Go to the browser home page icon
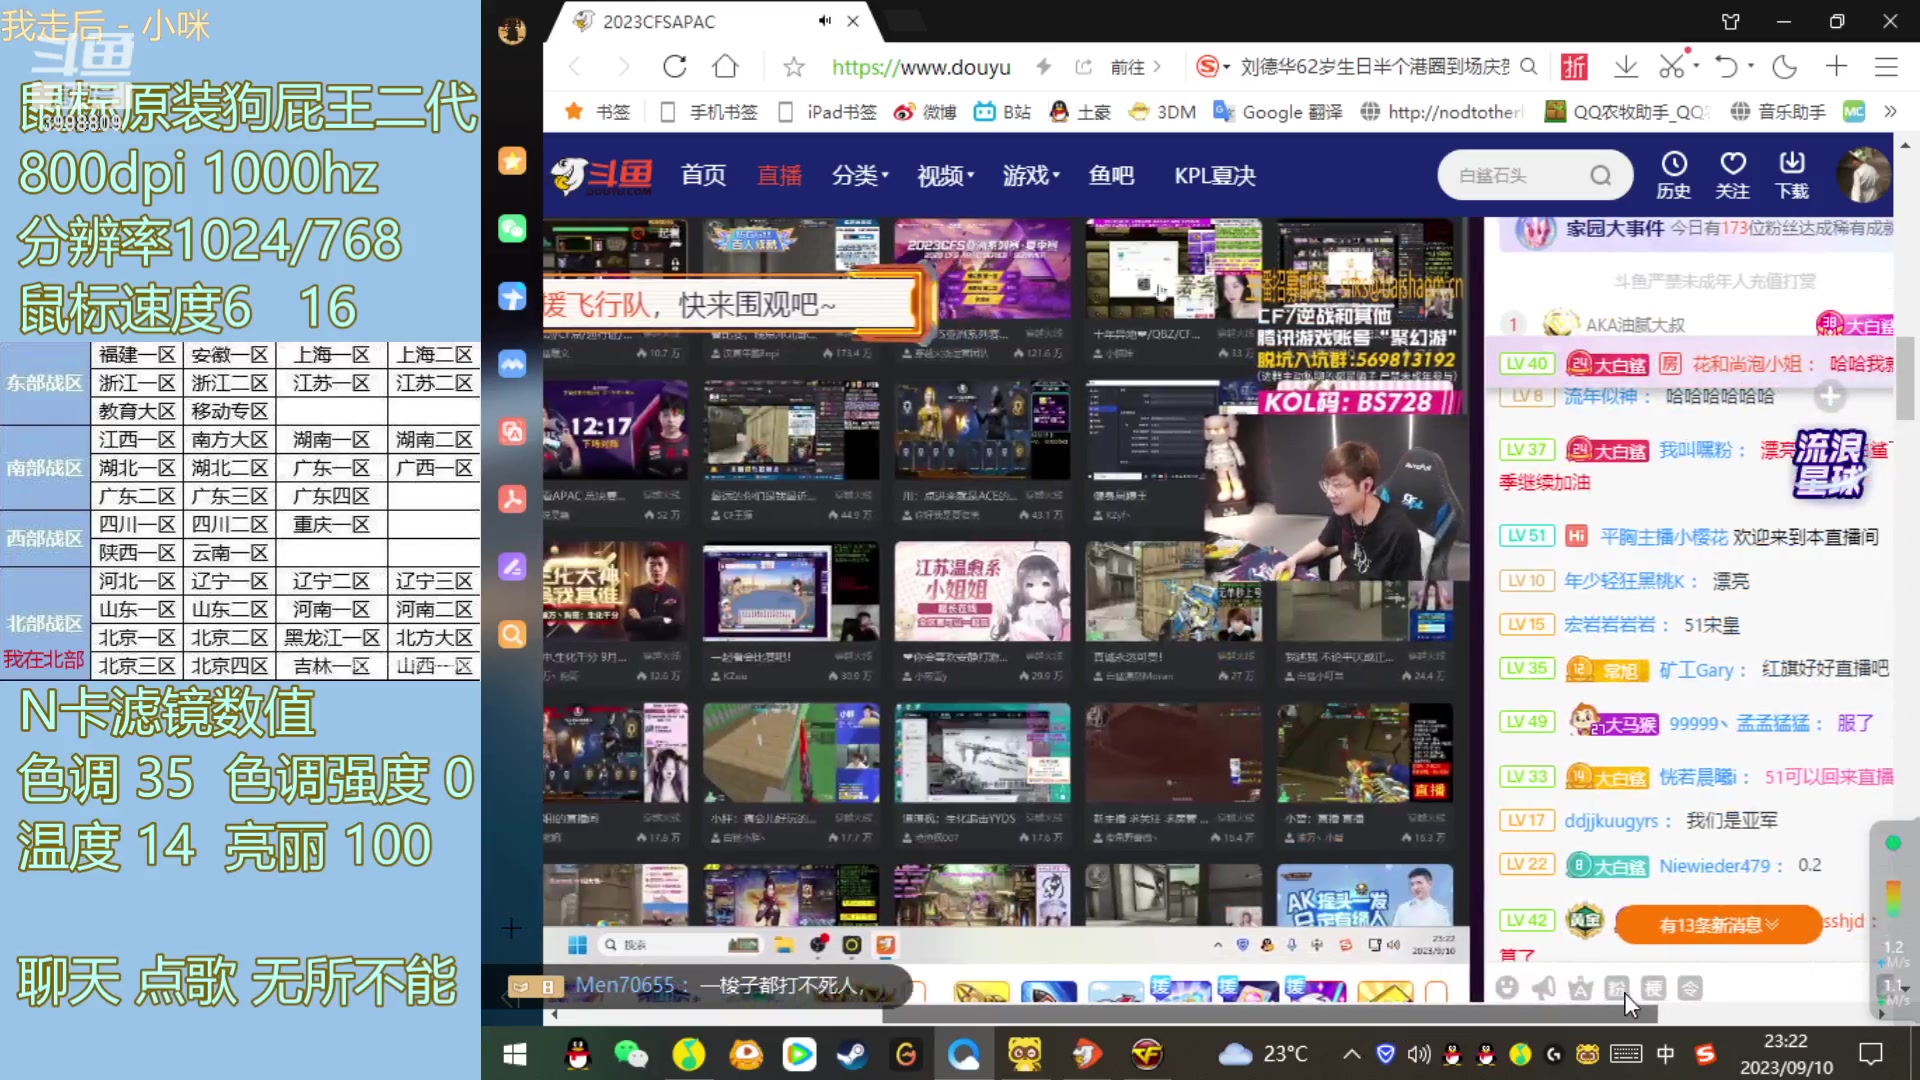This screenshot has width=1920, height=1080. coord(725,67)
